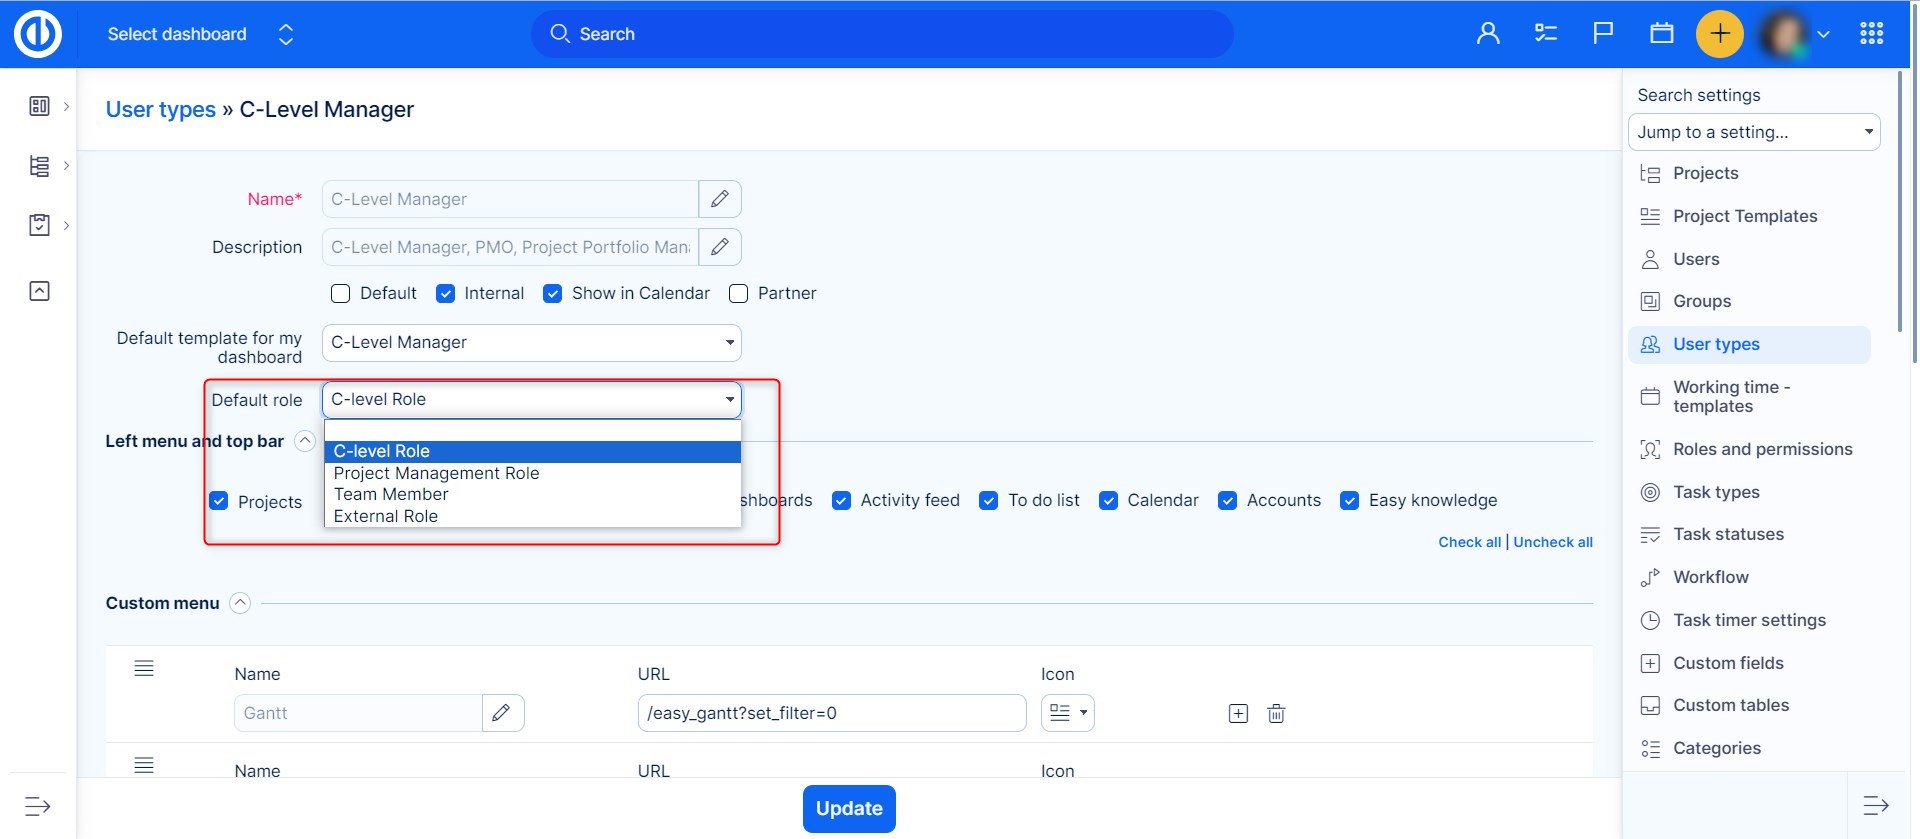1920x839 pixels.
Task: Open the Default template for my dashboard dropdown
Action: (531, 343)
